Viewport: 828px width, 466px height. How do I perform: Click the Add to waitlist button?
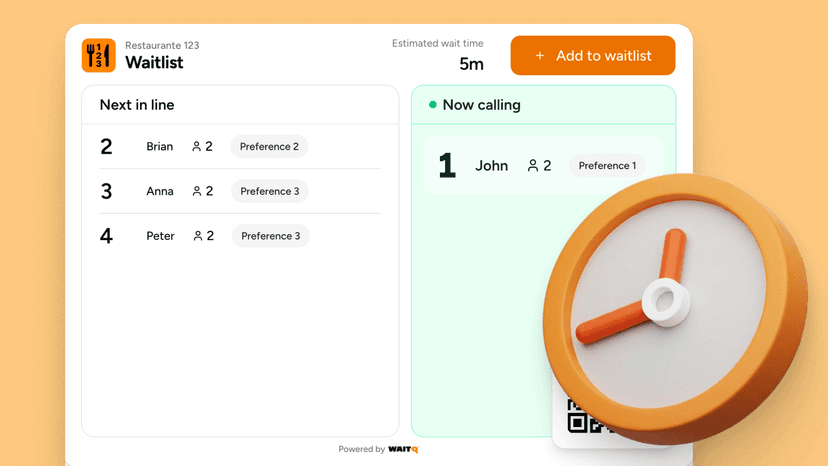coord(592,56)
